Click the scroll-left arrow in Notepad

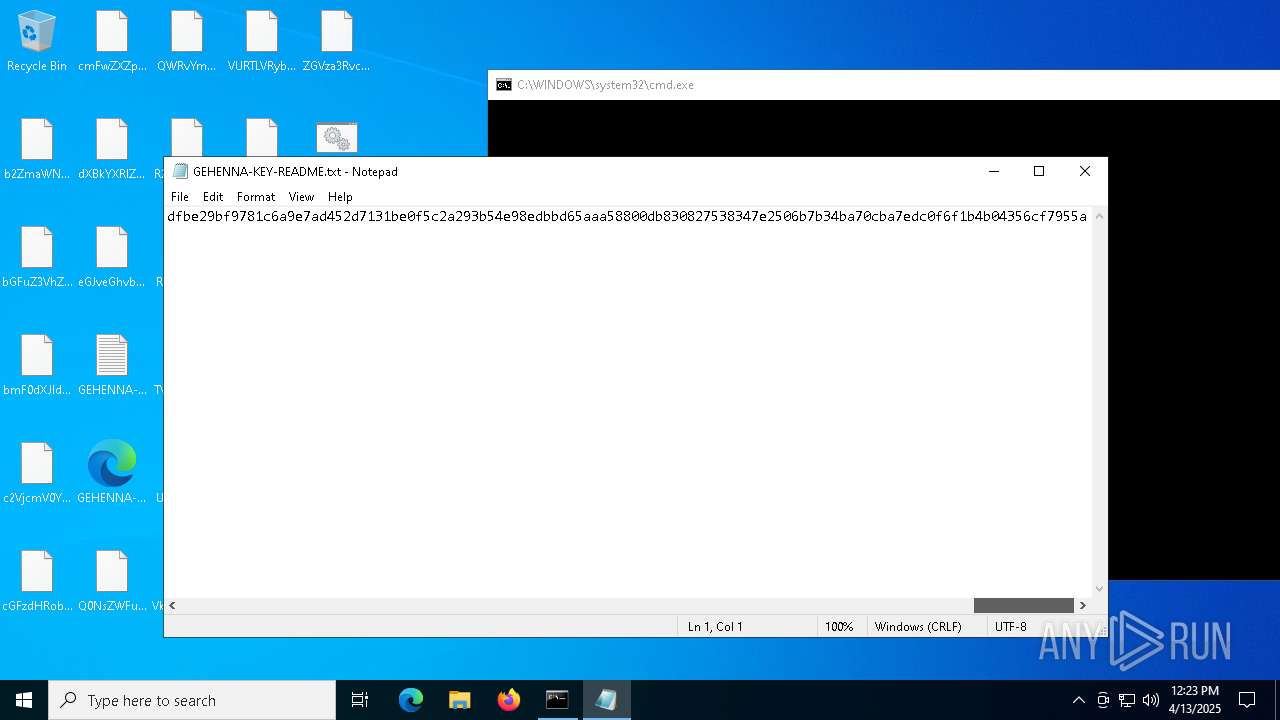click(172, 605)
